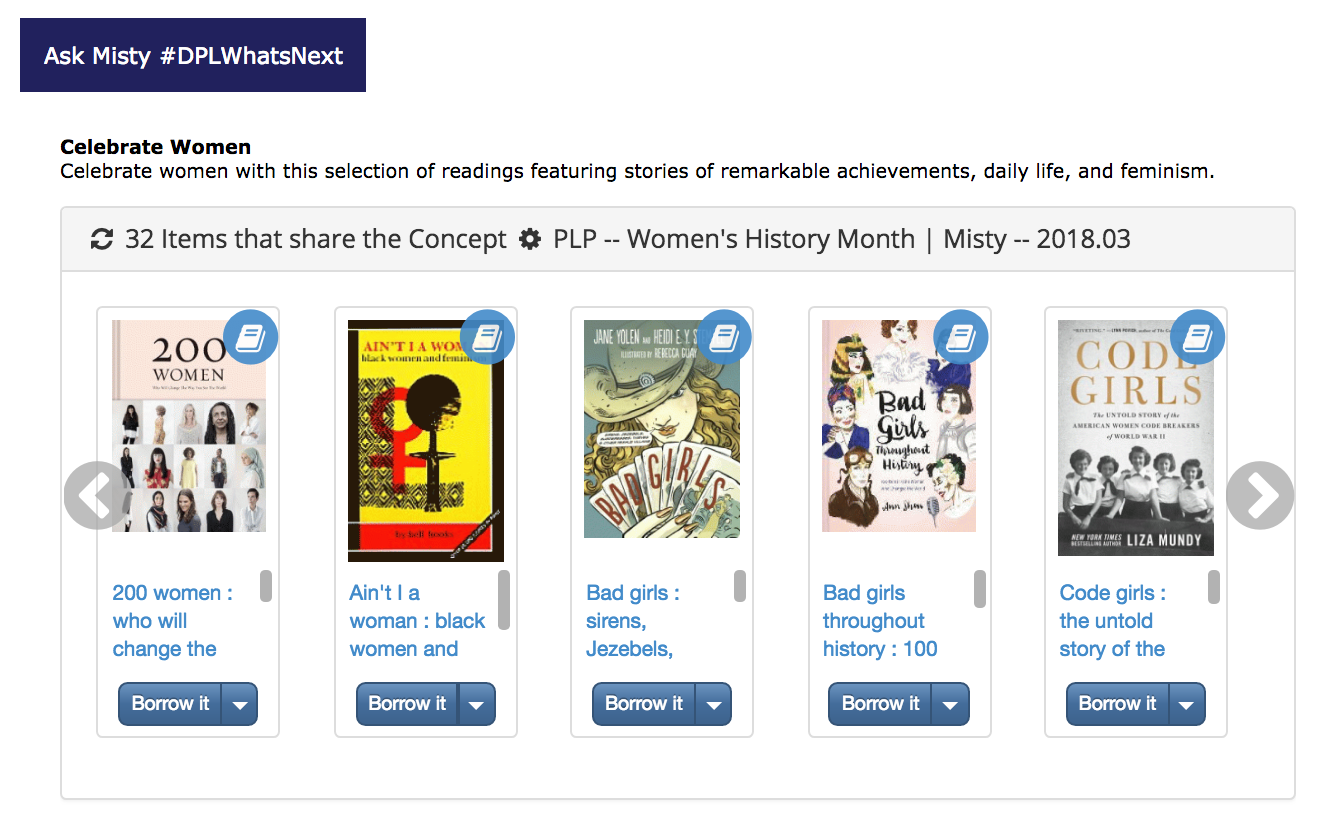Click the Bad Girls Throughout History cover thumbnail
The image size is (1324, 828).
[x=898, y=425]
